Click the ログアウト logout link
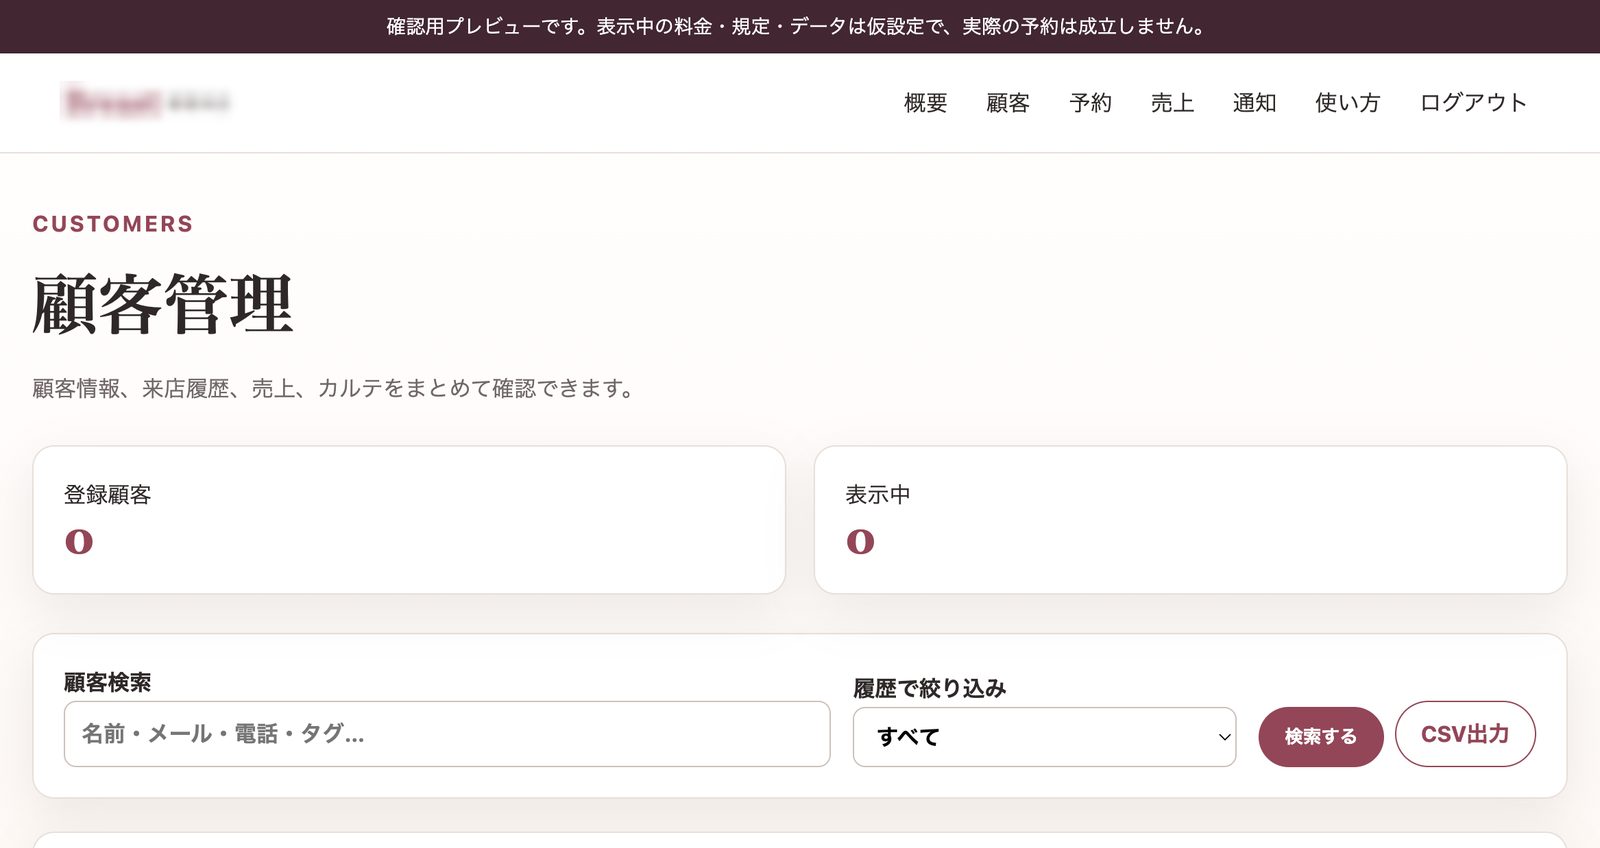 pyautogui.click(x=1473, y=103)
